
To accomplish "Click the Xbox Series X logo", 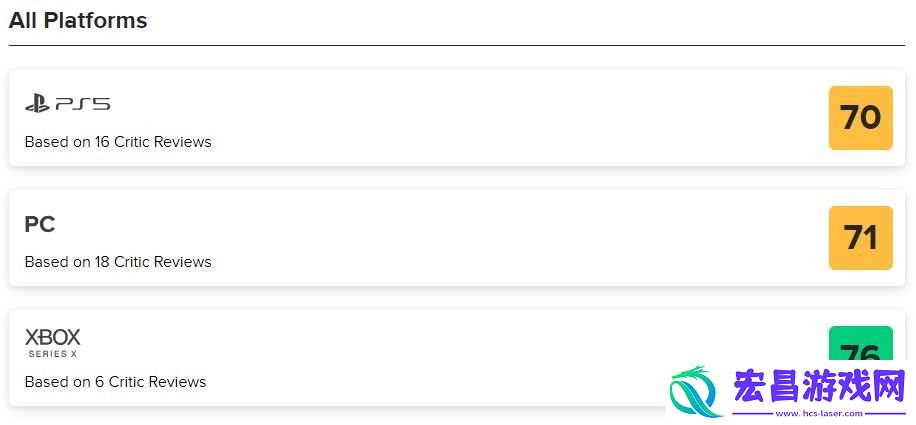I will click(x=53, y=343).
